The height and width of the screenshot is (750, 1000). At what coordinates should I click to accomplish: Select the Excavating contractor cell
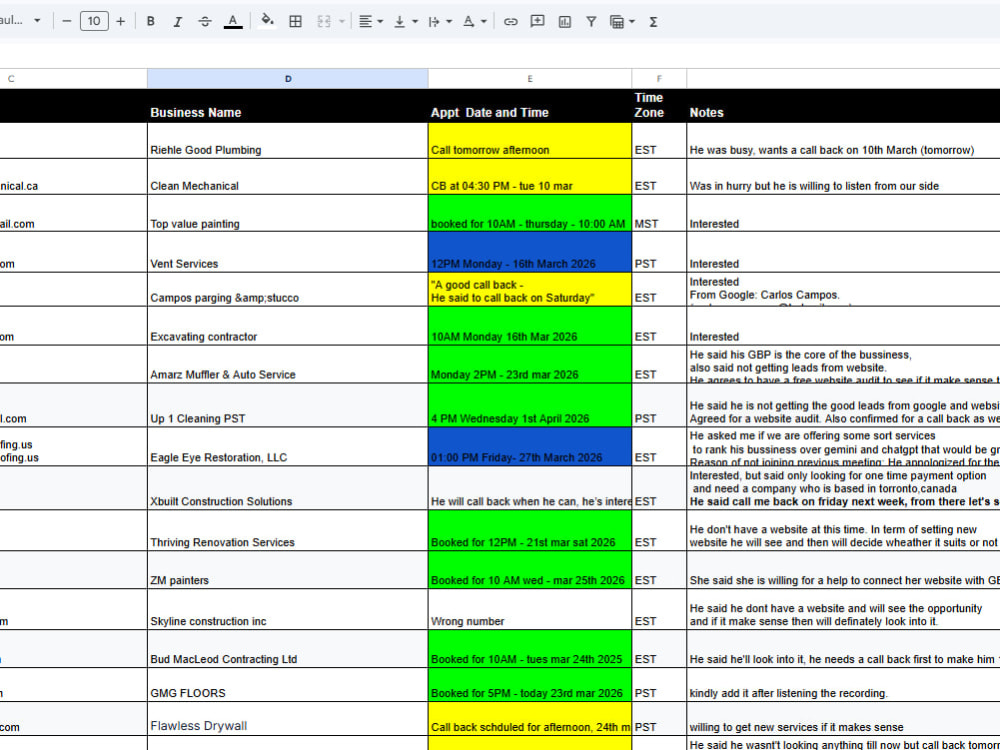point(288,326)
